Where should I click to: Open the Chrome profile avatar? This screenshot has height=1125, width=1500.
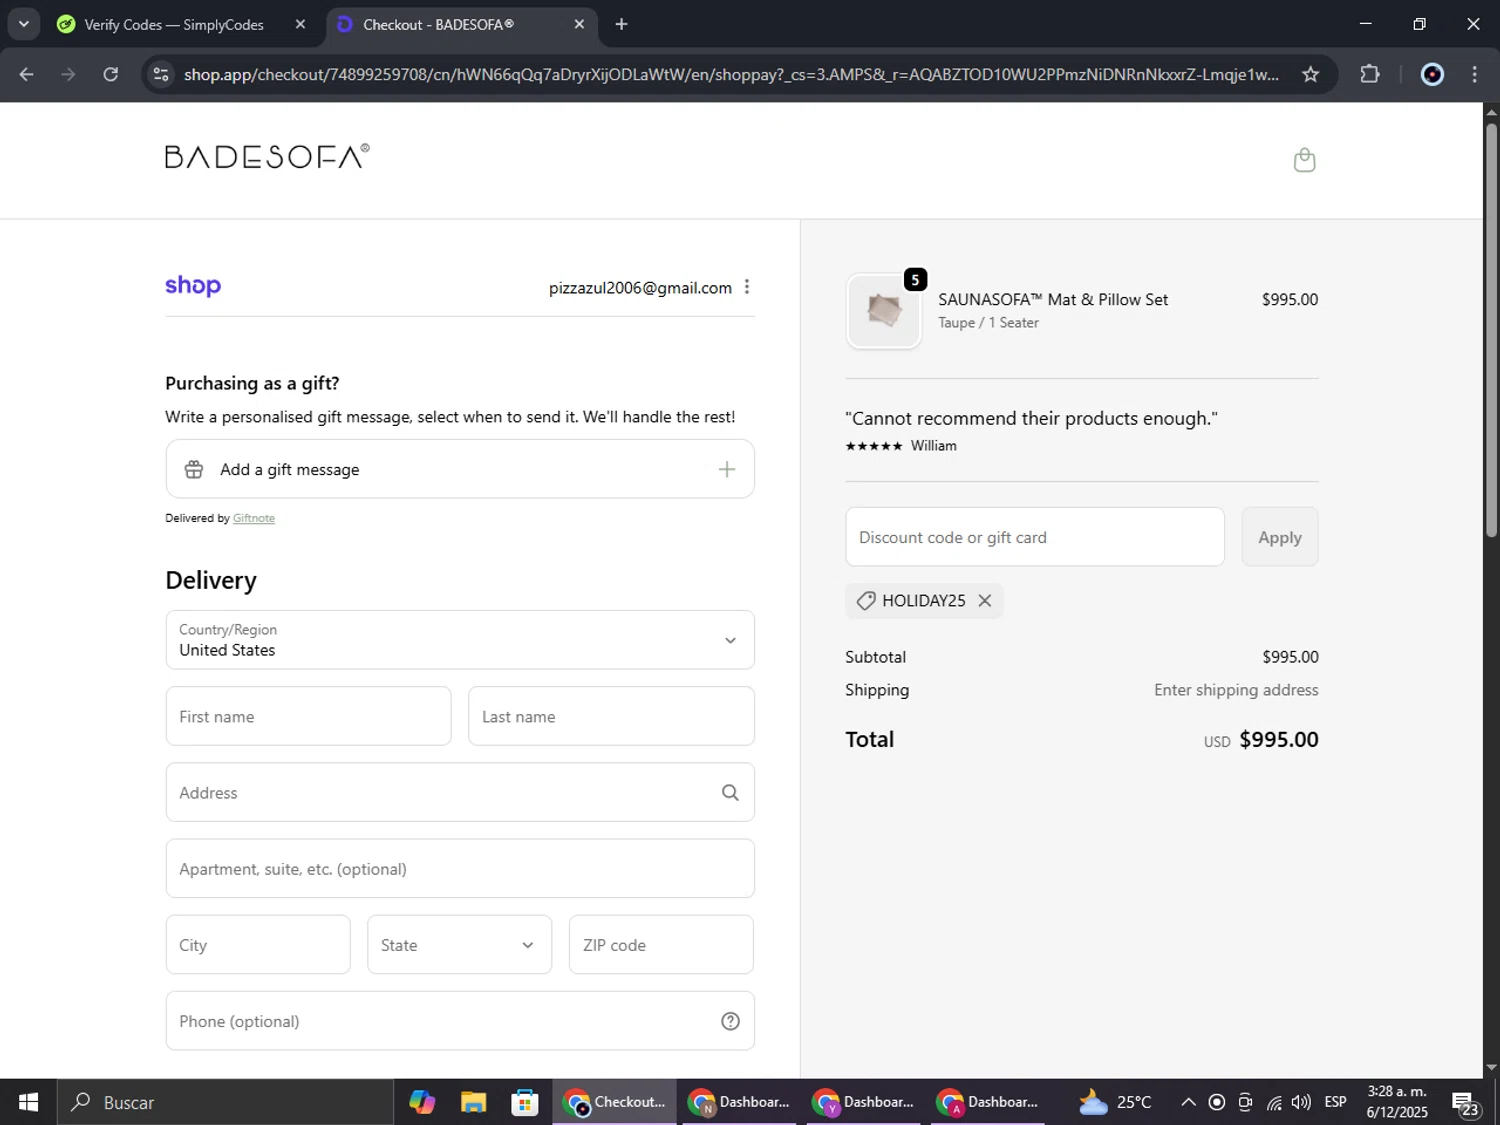[x=1432, y=74]
